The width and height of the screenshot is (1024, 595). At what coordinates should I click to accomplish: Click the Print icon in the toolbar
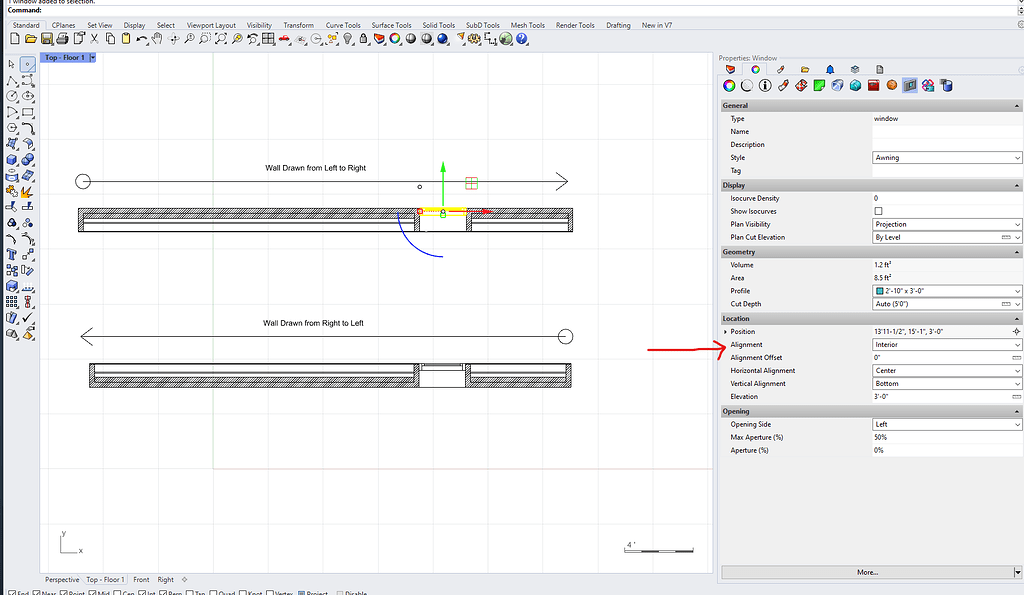(62, 38)
